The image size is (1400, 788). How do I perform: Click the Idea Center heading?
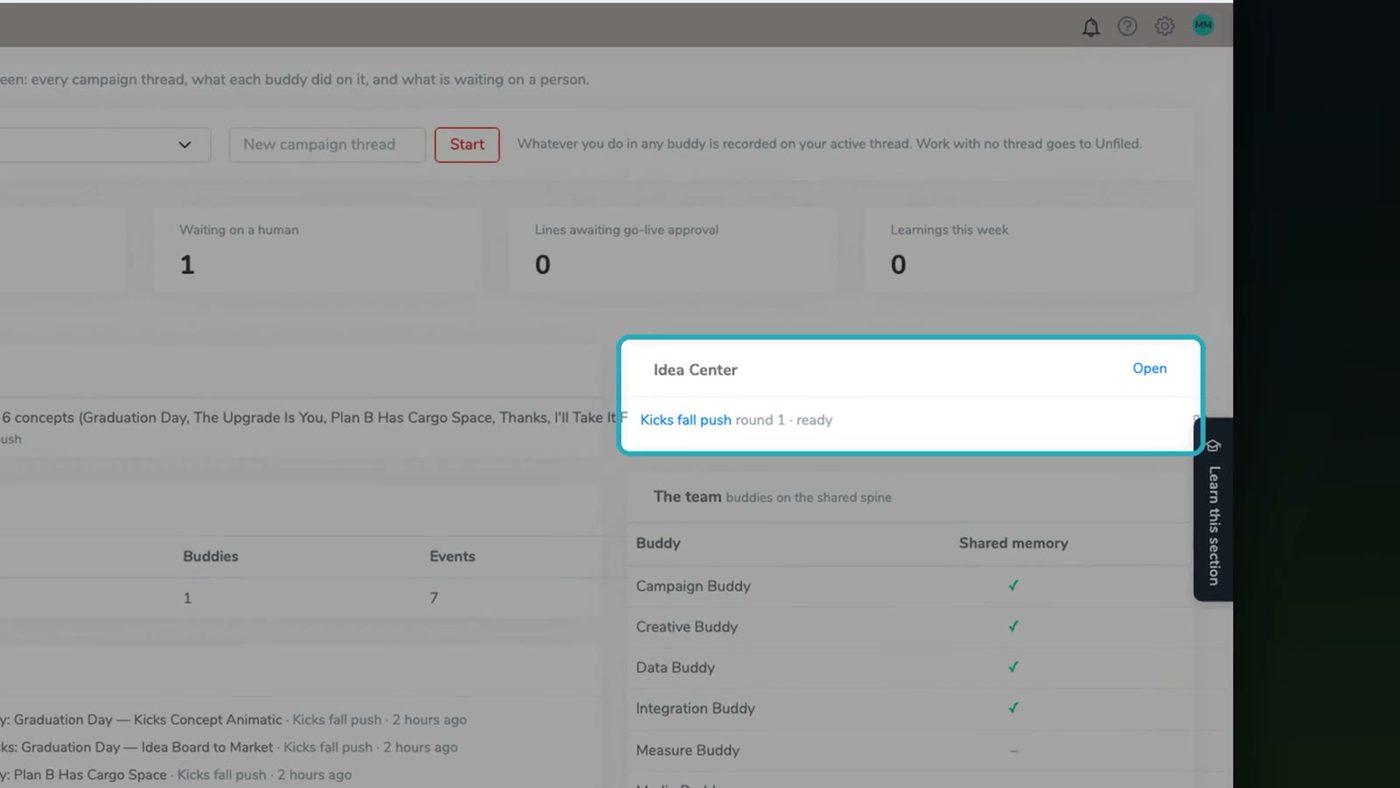[x=695, y=370]
